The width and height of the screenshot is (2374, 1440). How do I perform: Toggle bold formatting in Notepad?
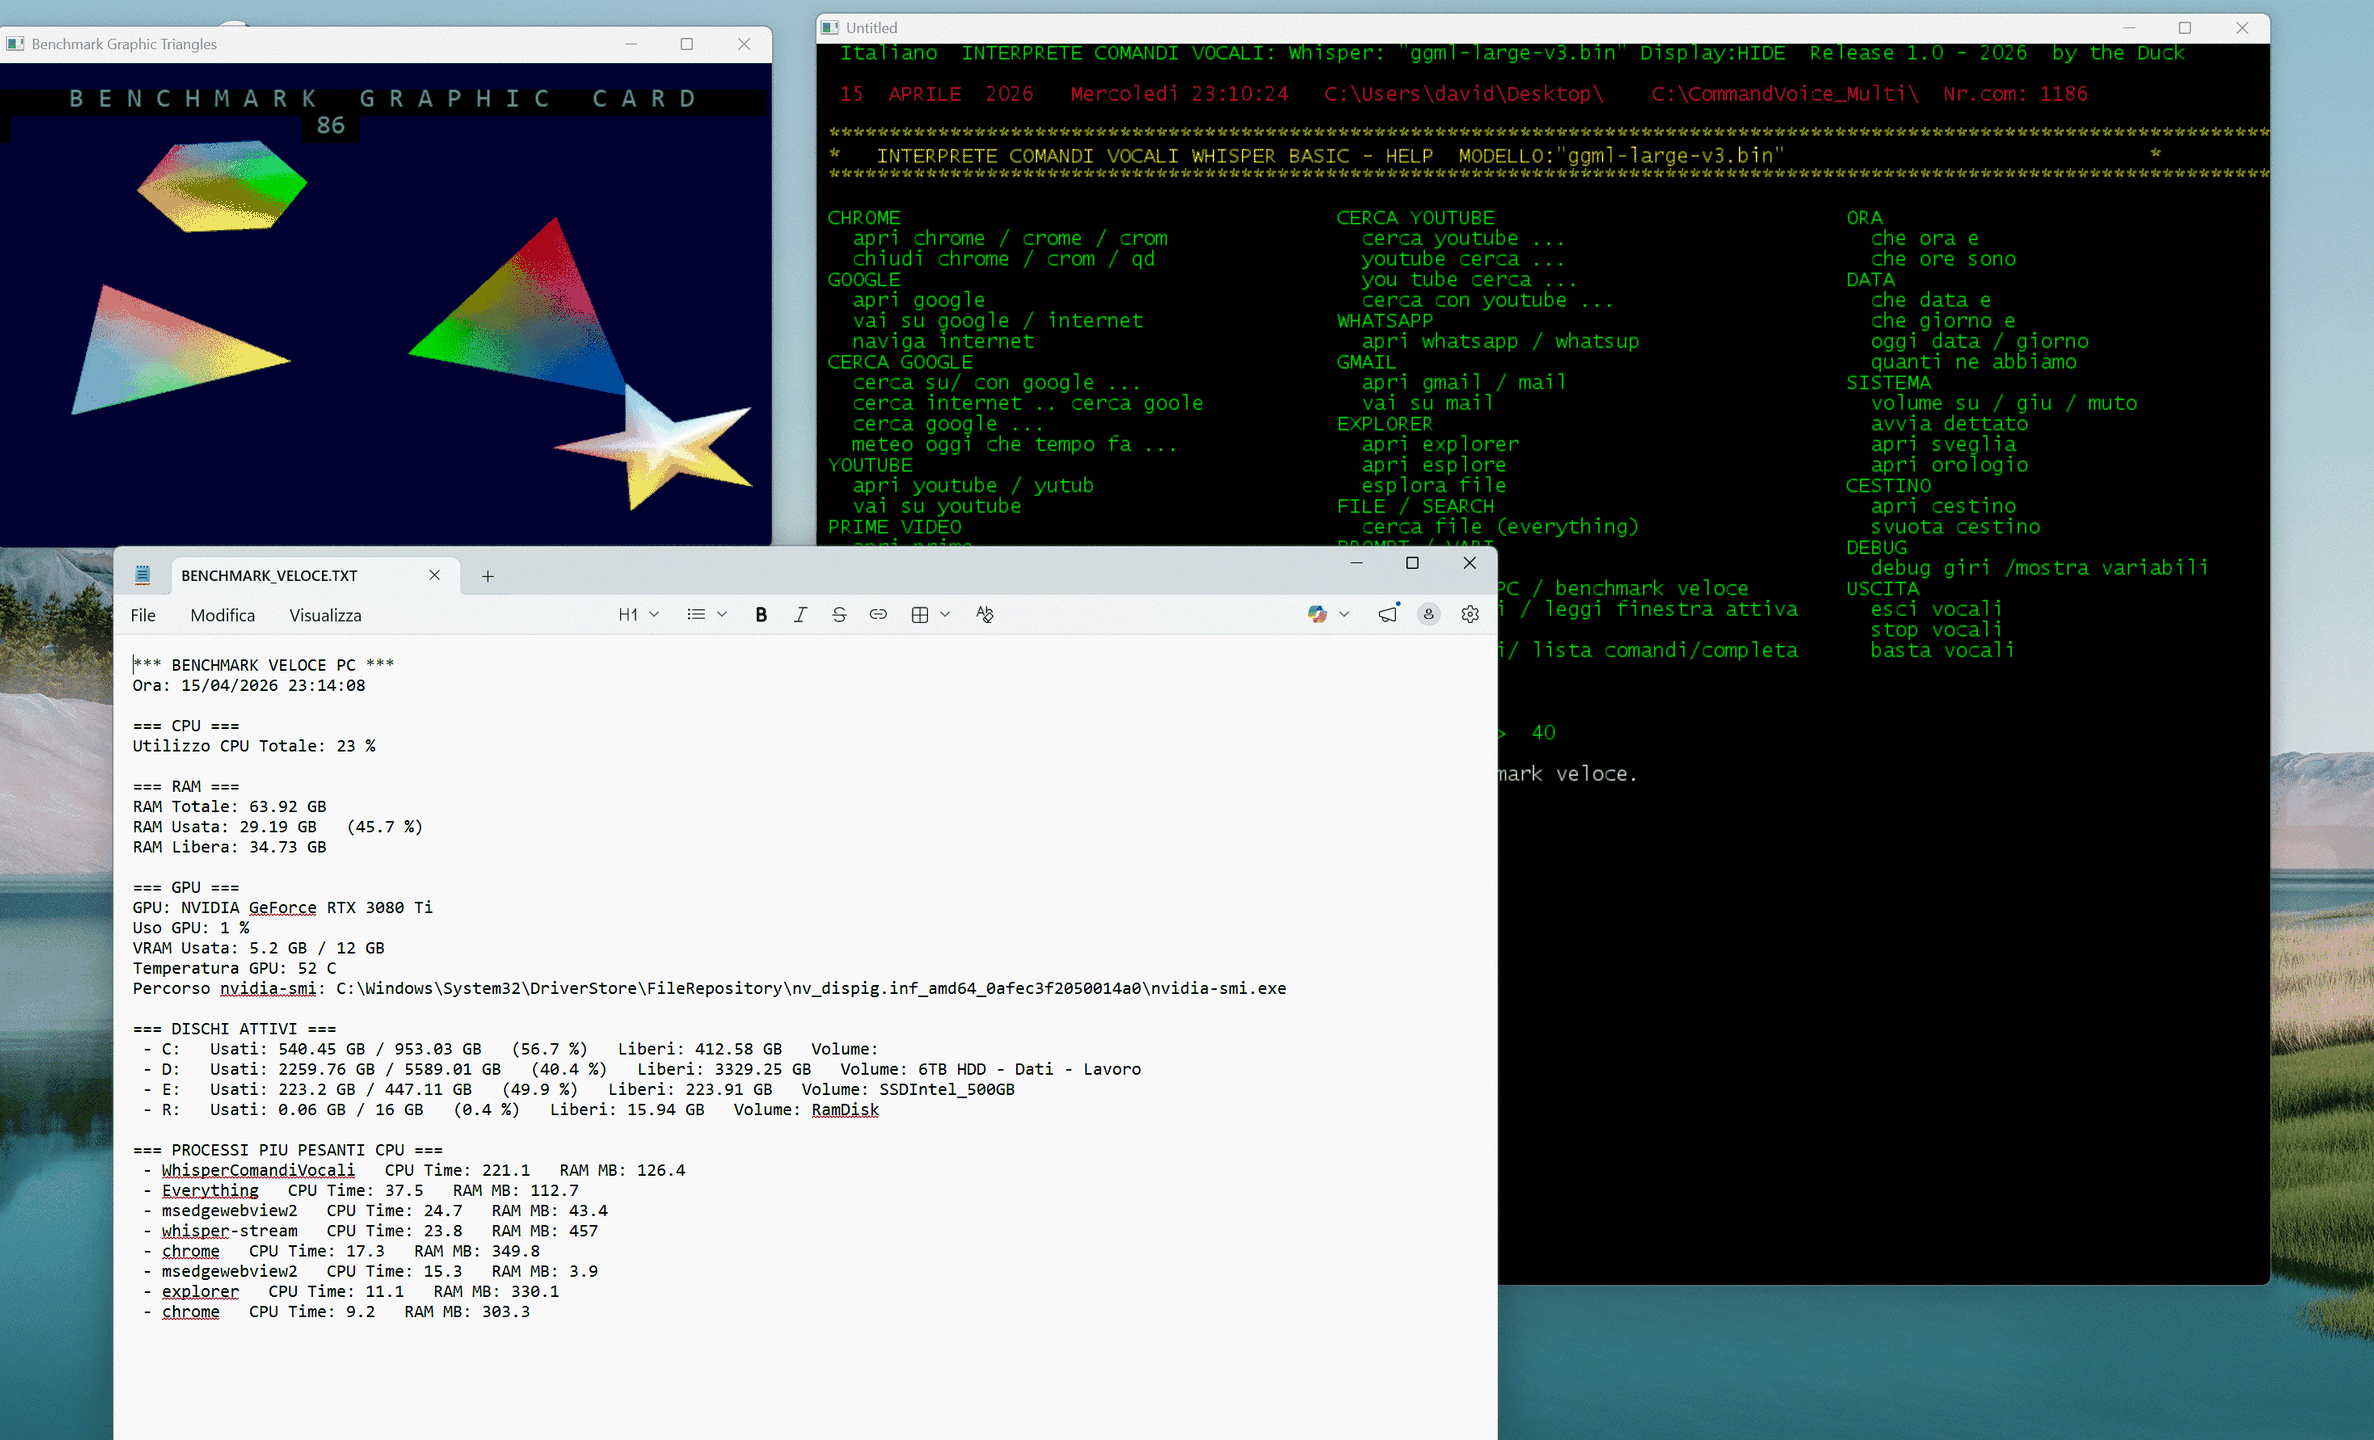(761, 615)
